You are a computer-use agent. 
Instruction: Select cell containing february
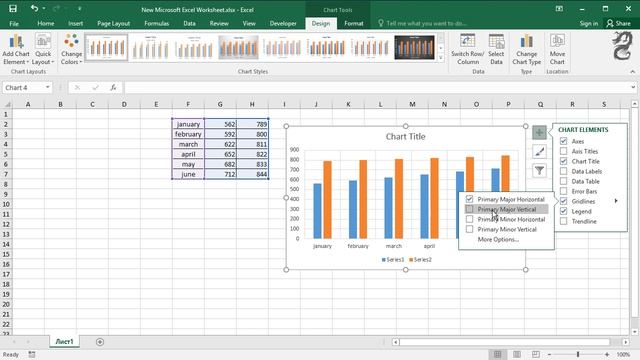click(x=188, y=134)
